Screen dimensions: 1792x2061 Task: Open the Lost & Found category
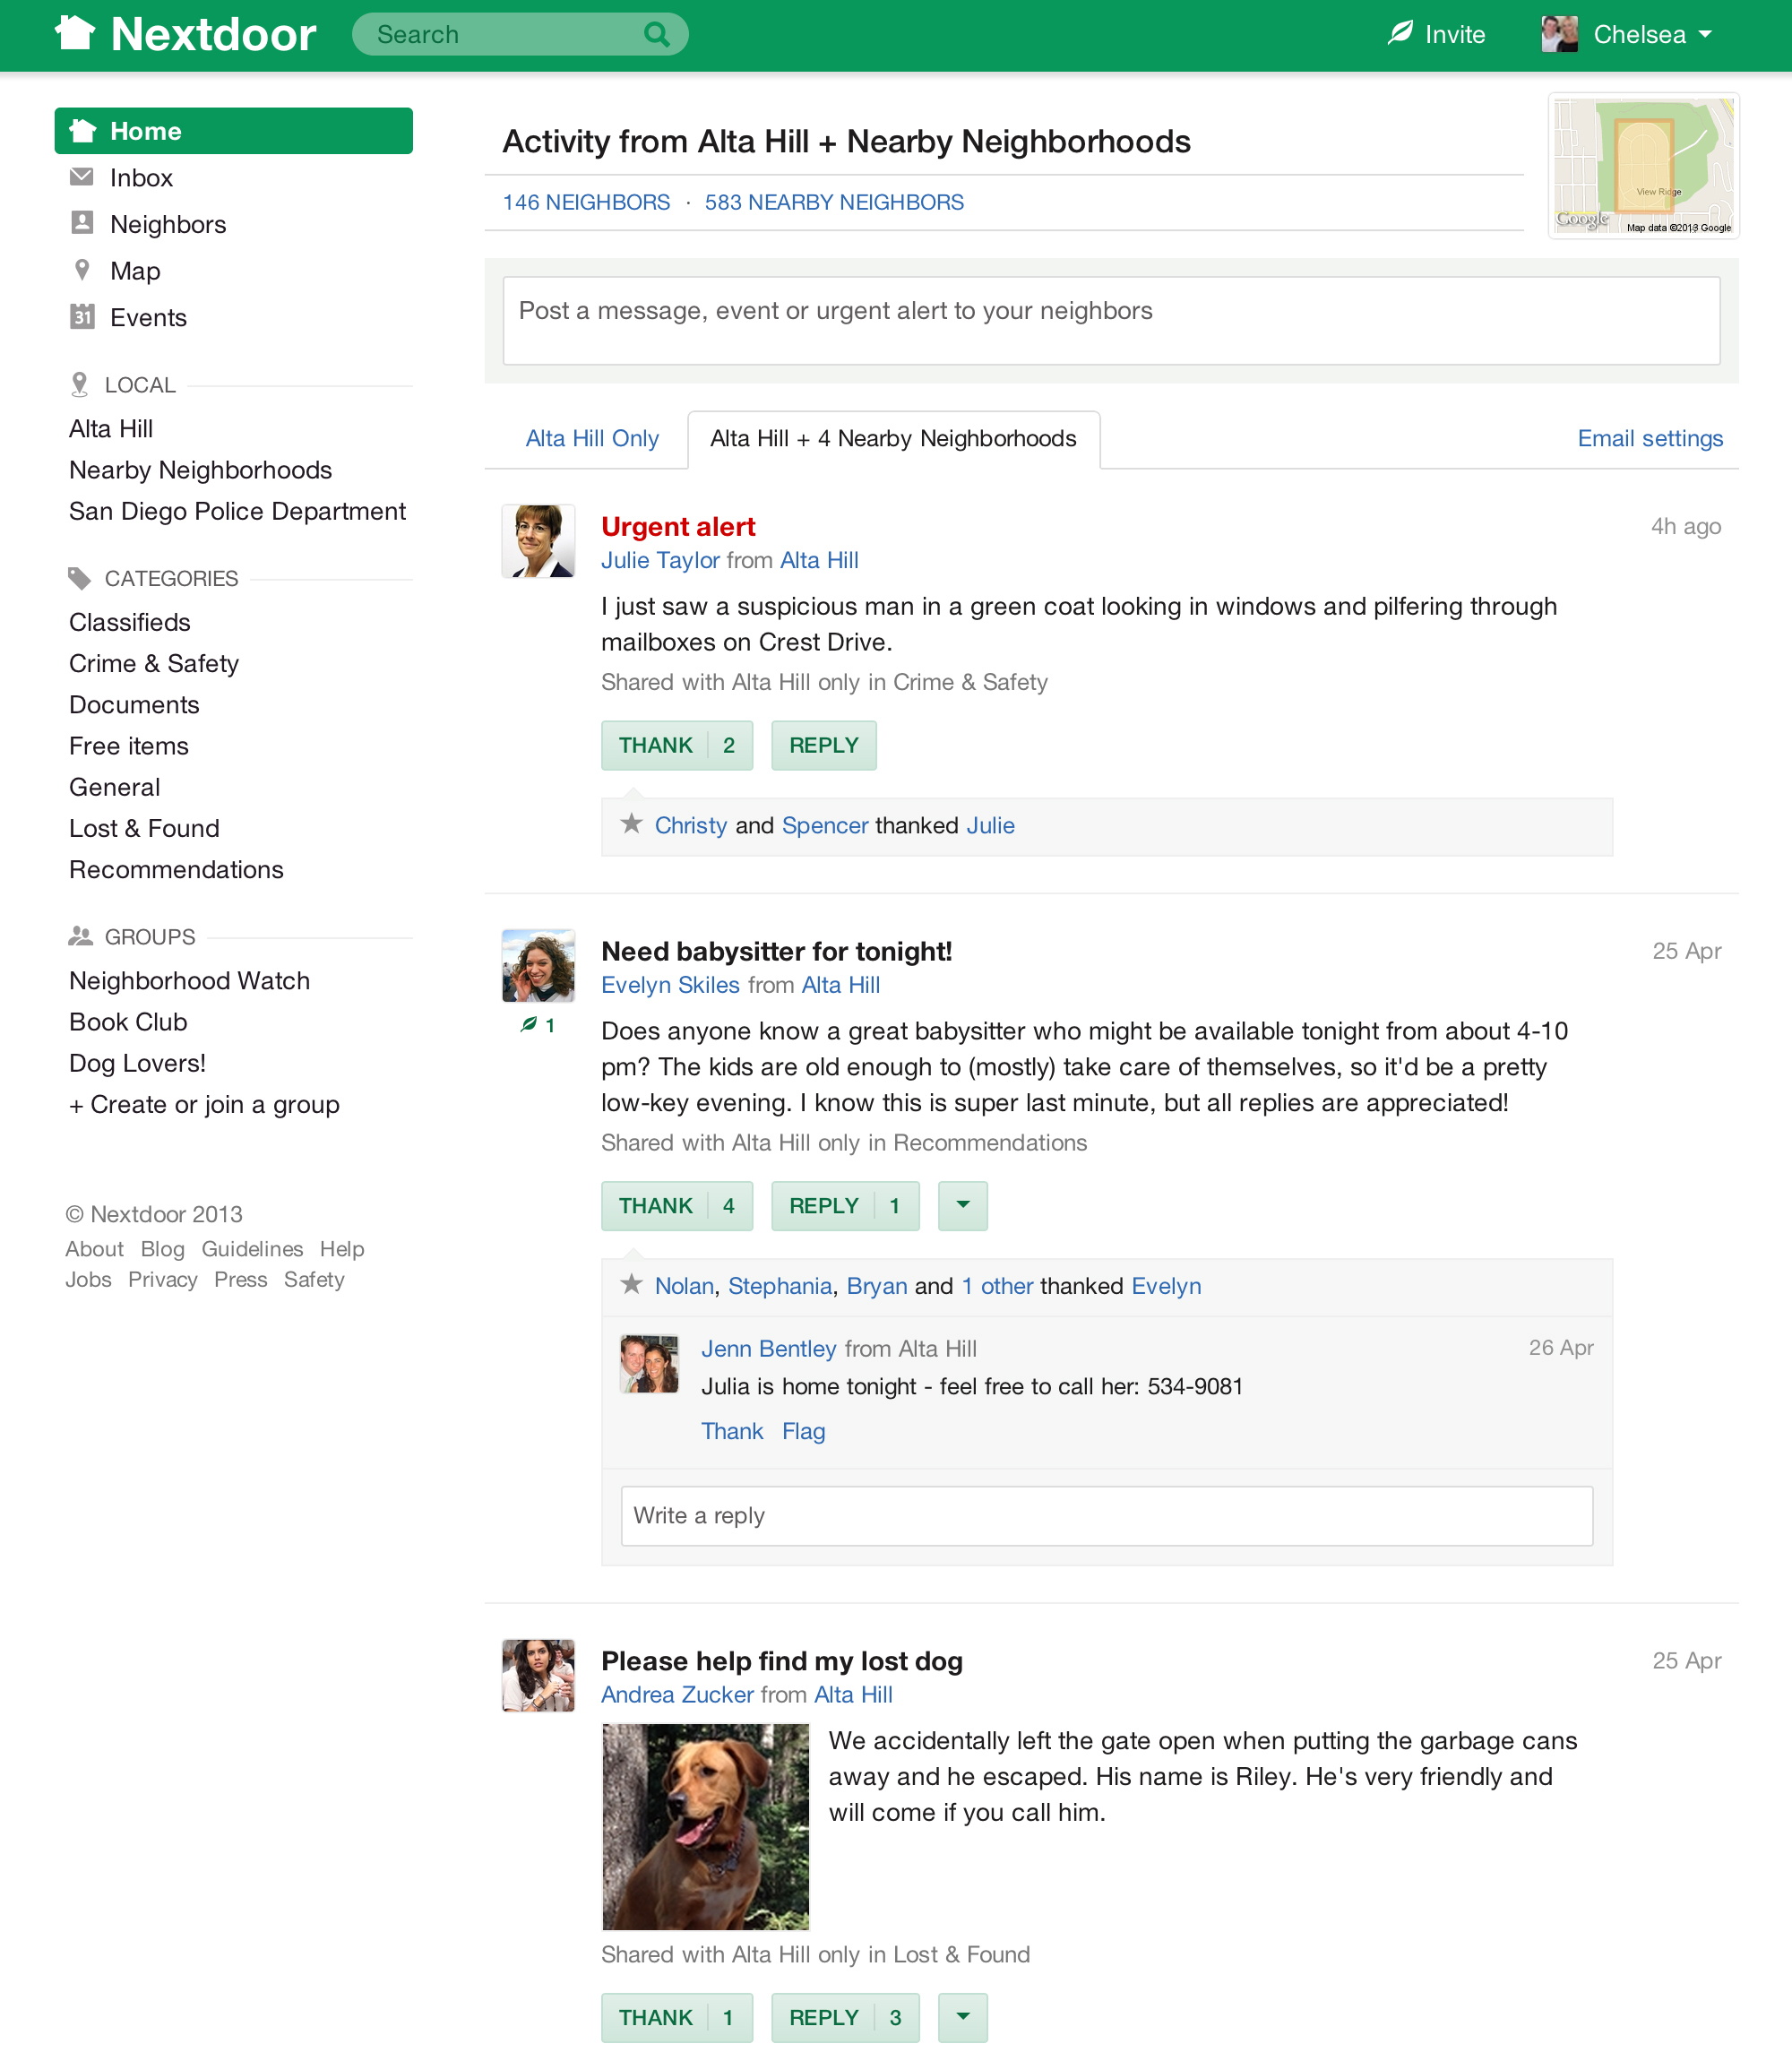pos(144,828)
